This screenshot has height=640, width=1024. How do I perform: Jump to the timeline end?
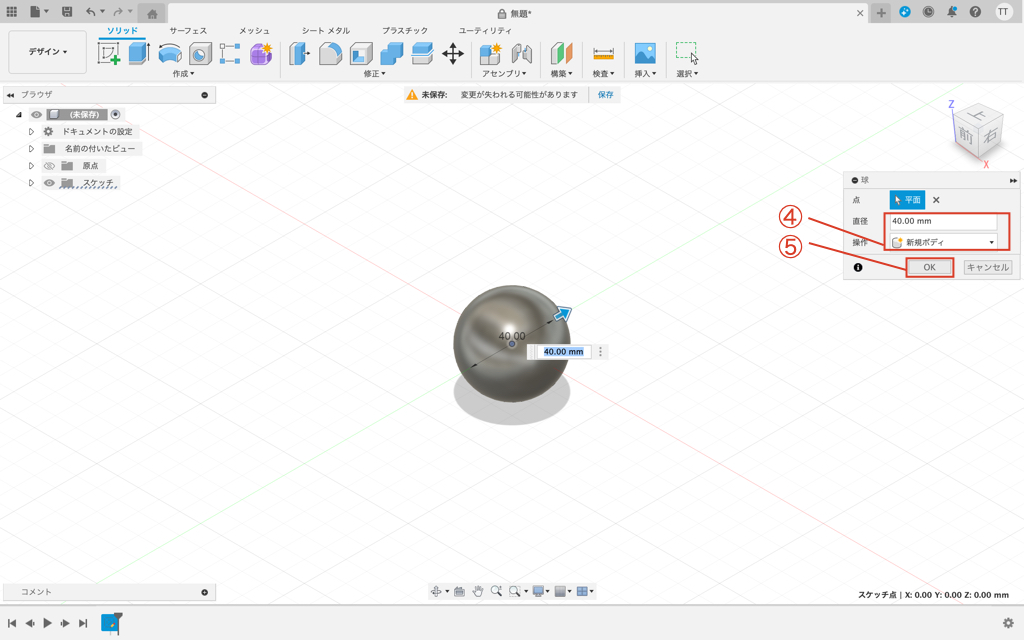[83, 623]
